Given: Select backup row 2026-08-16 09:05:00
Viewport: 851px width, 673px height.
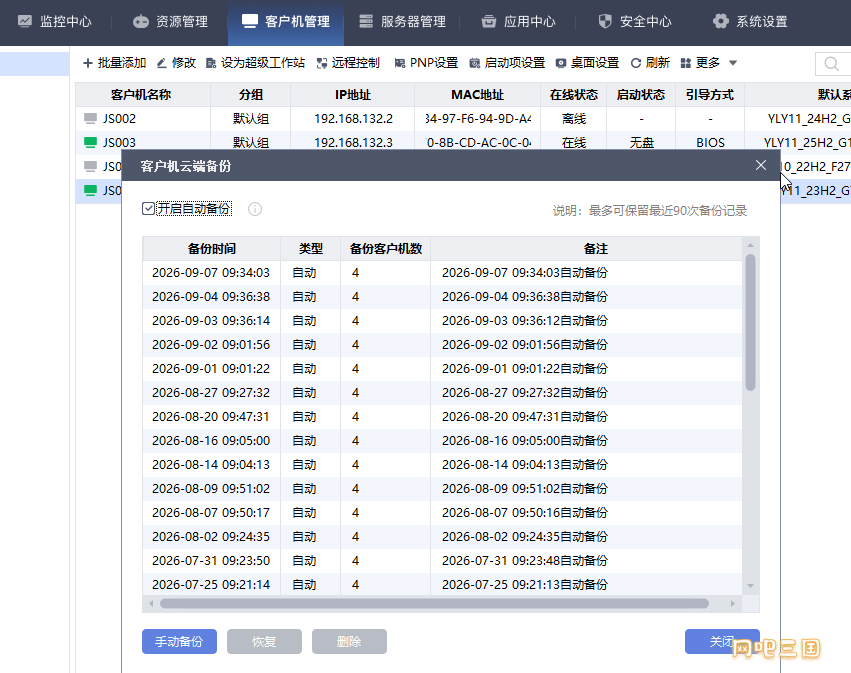Looking at the screenshot, I should [x=442, y=441].
